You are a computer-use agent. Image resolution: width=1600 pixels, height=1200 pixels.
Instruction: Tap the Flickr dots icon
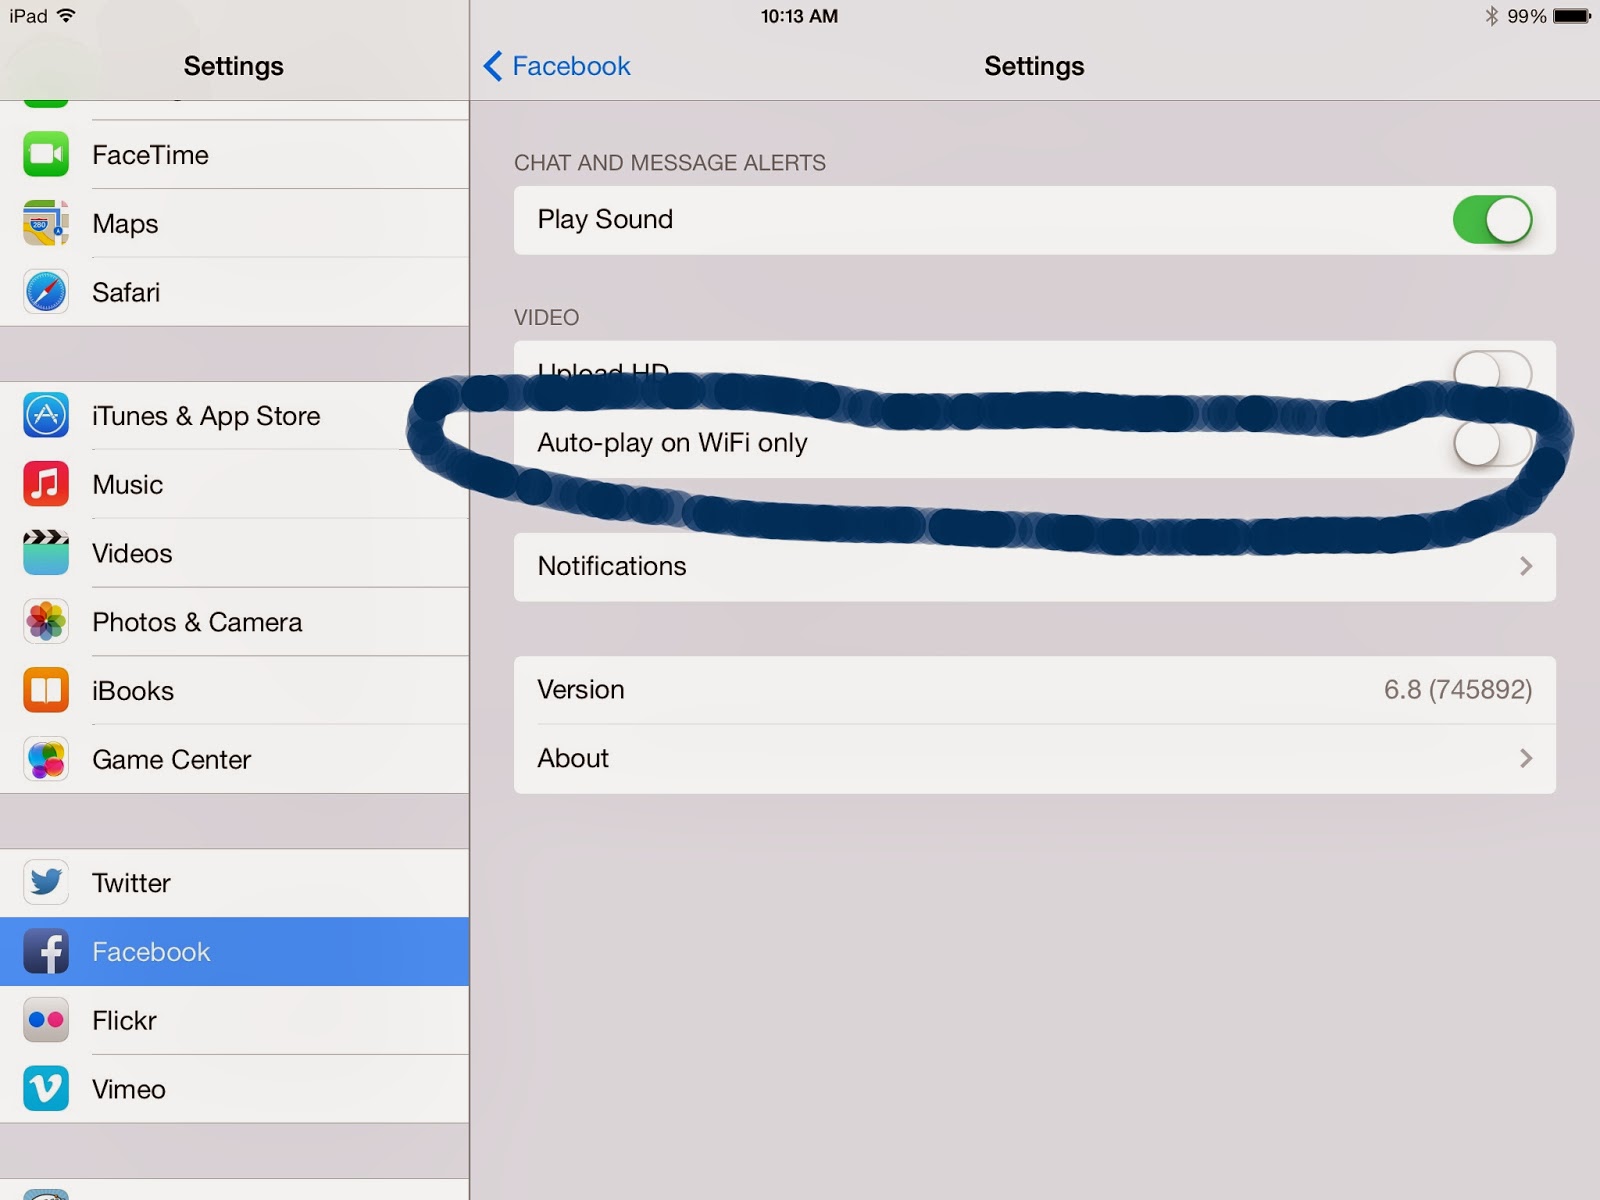(46, 1020)
